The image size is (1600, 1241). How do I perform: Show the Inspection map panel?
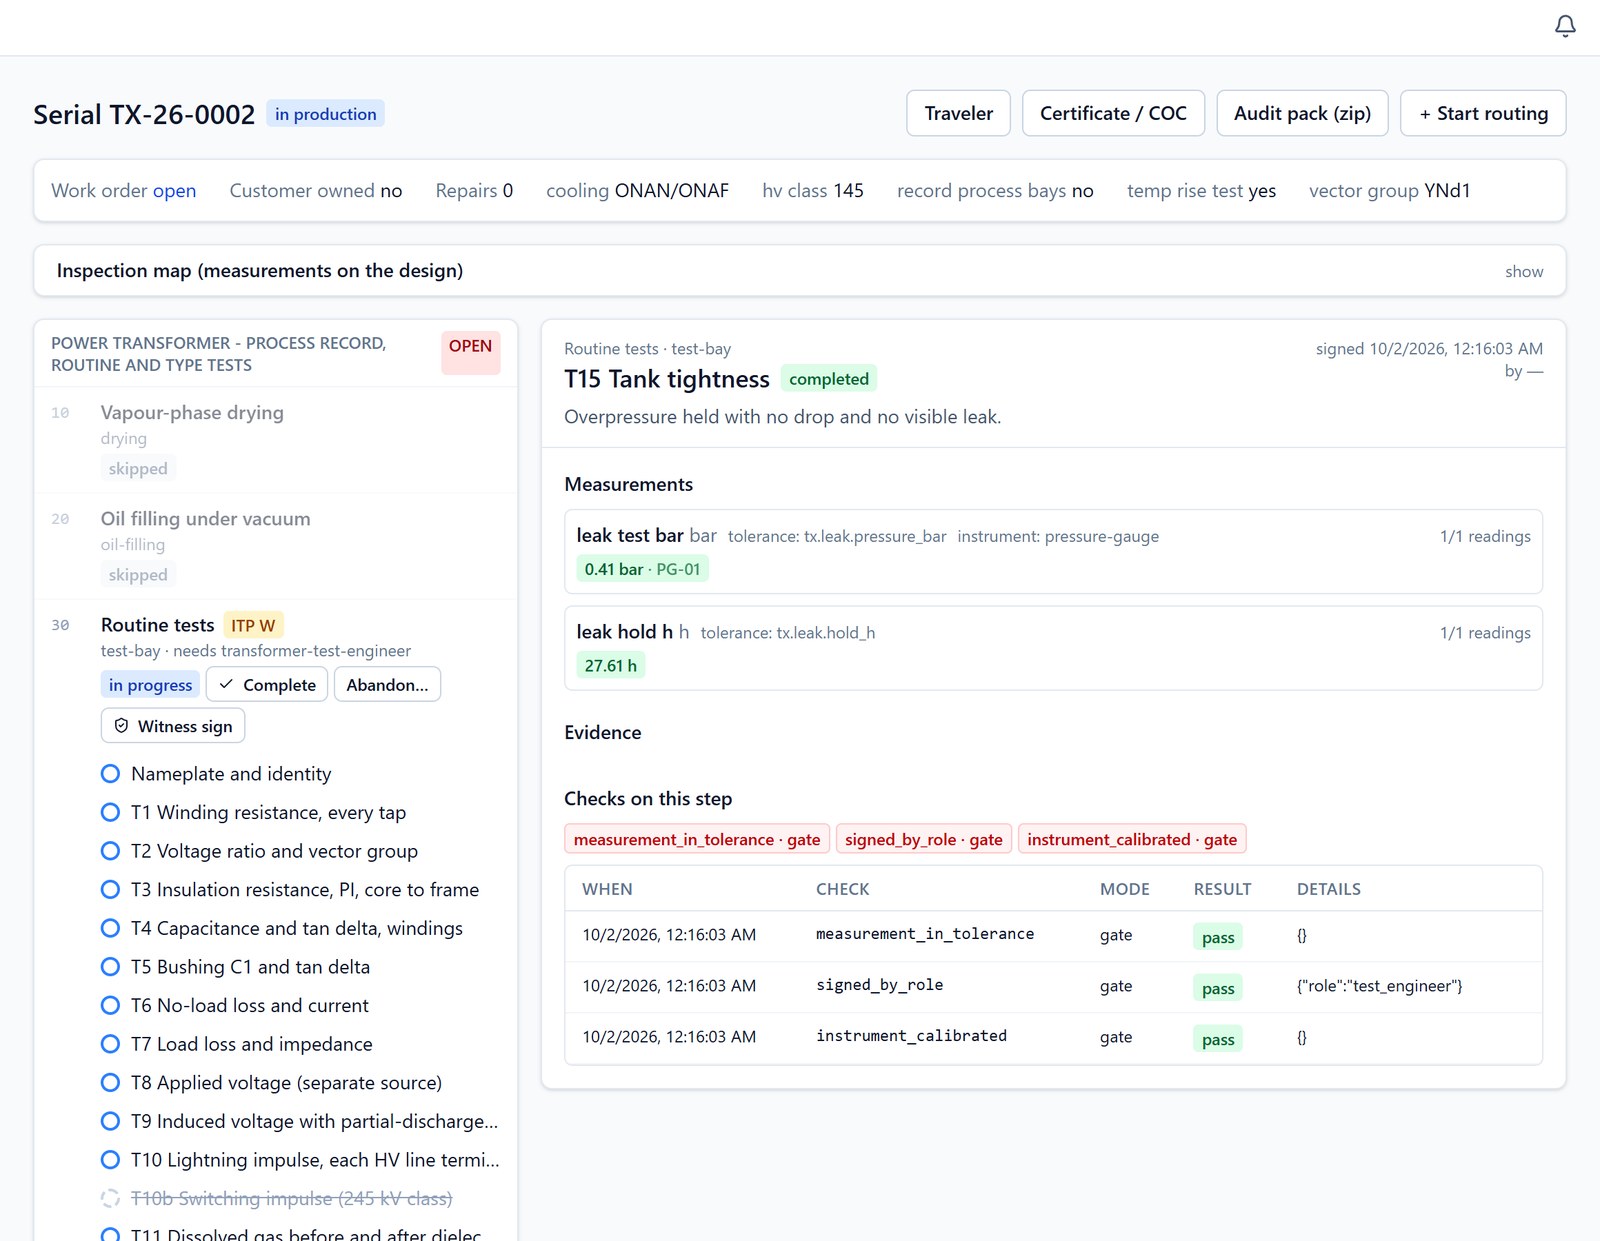tap(1524, 271)
